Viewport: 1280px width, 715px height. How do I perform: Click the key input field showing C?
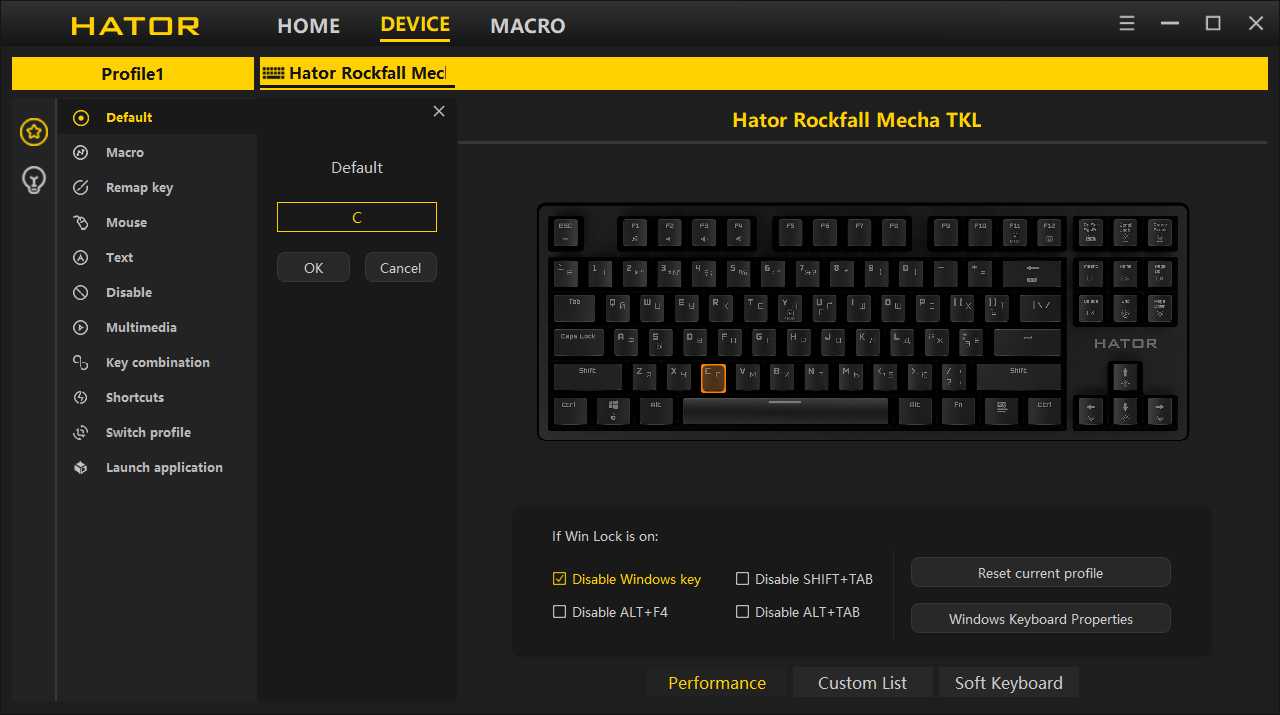(x=357, y=217)
